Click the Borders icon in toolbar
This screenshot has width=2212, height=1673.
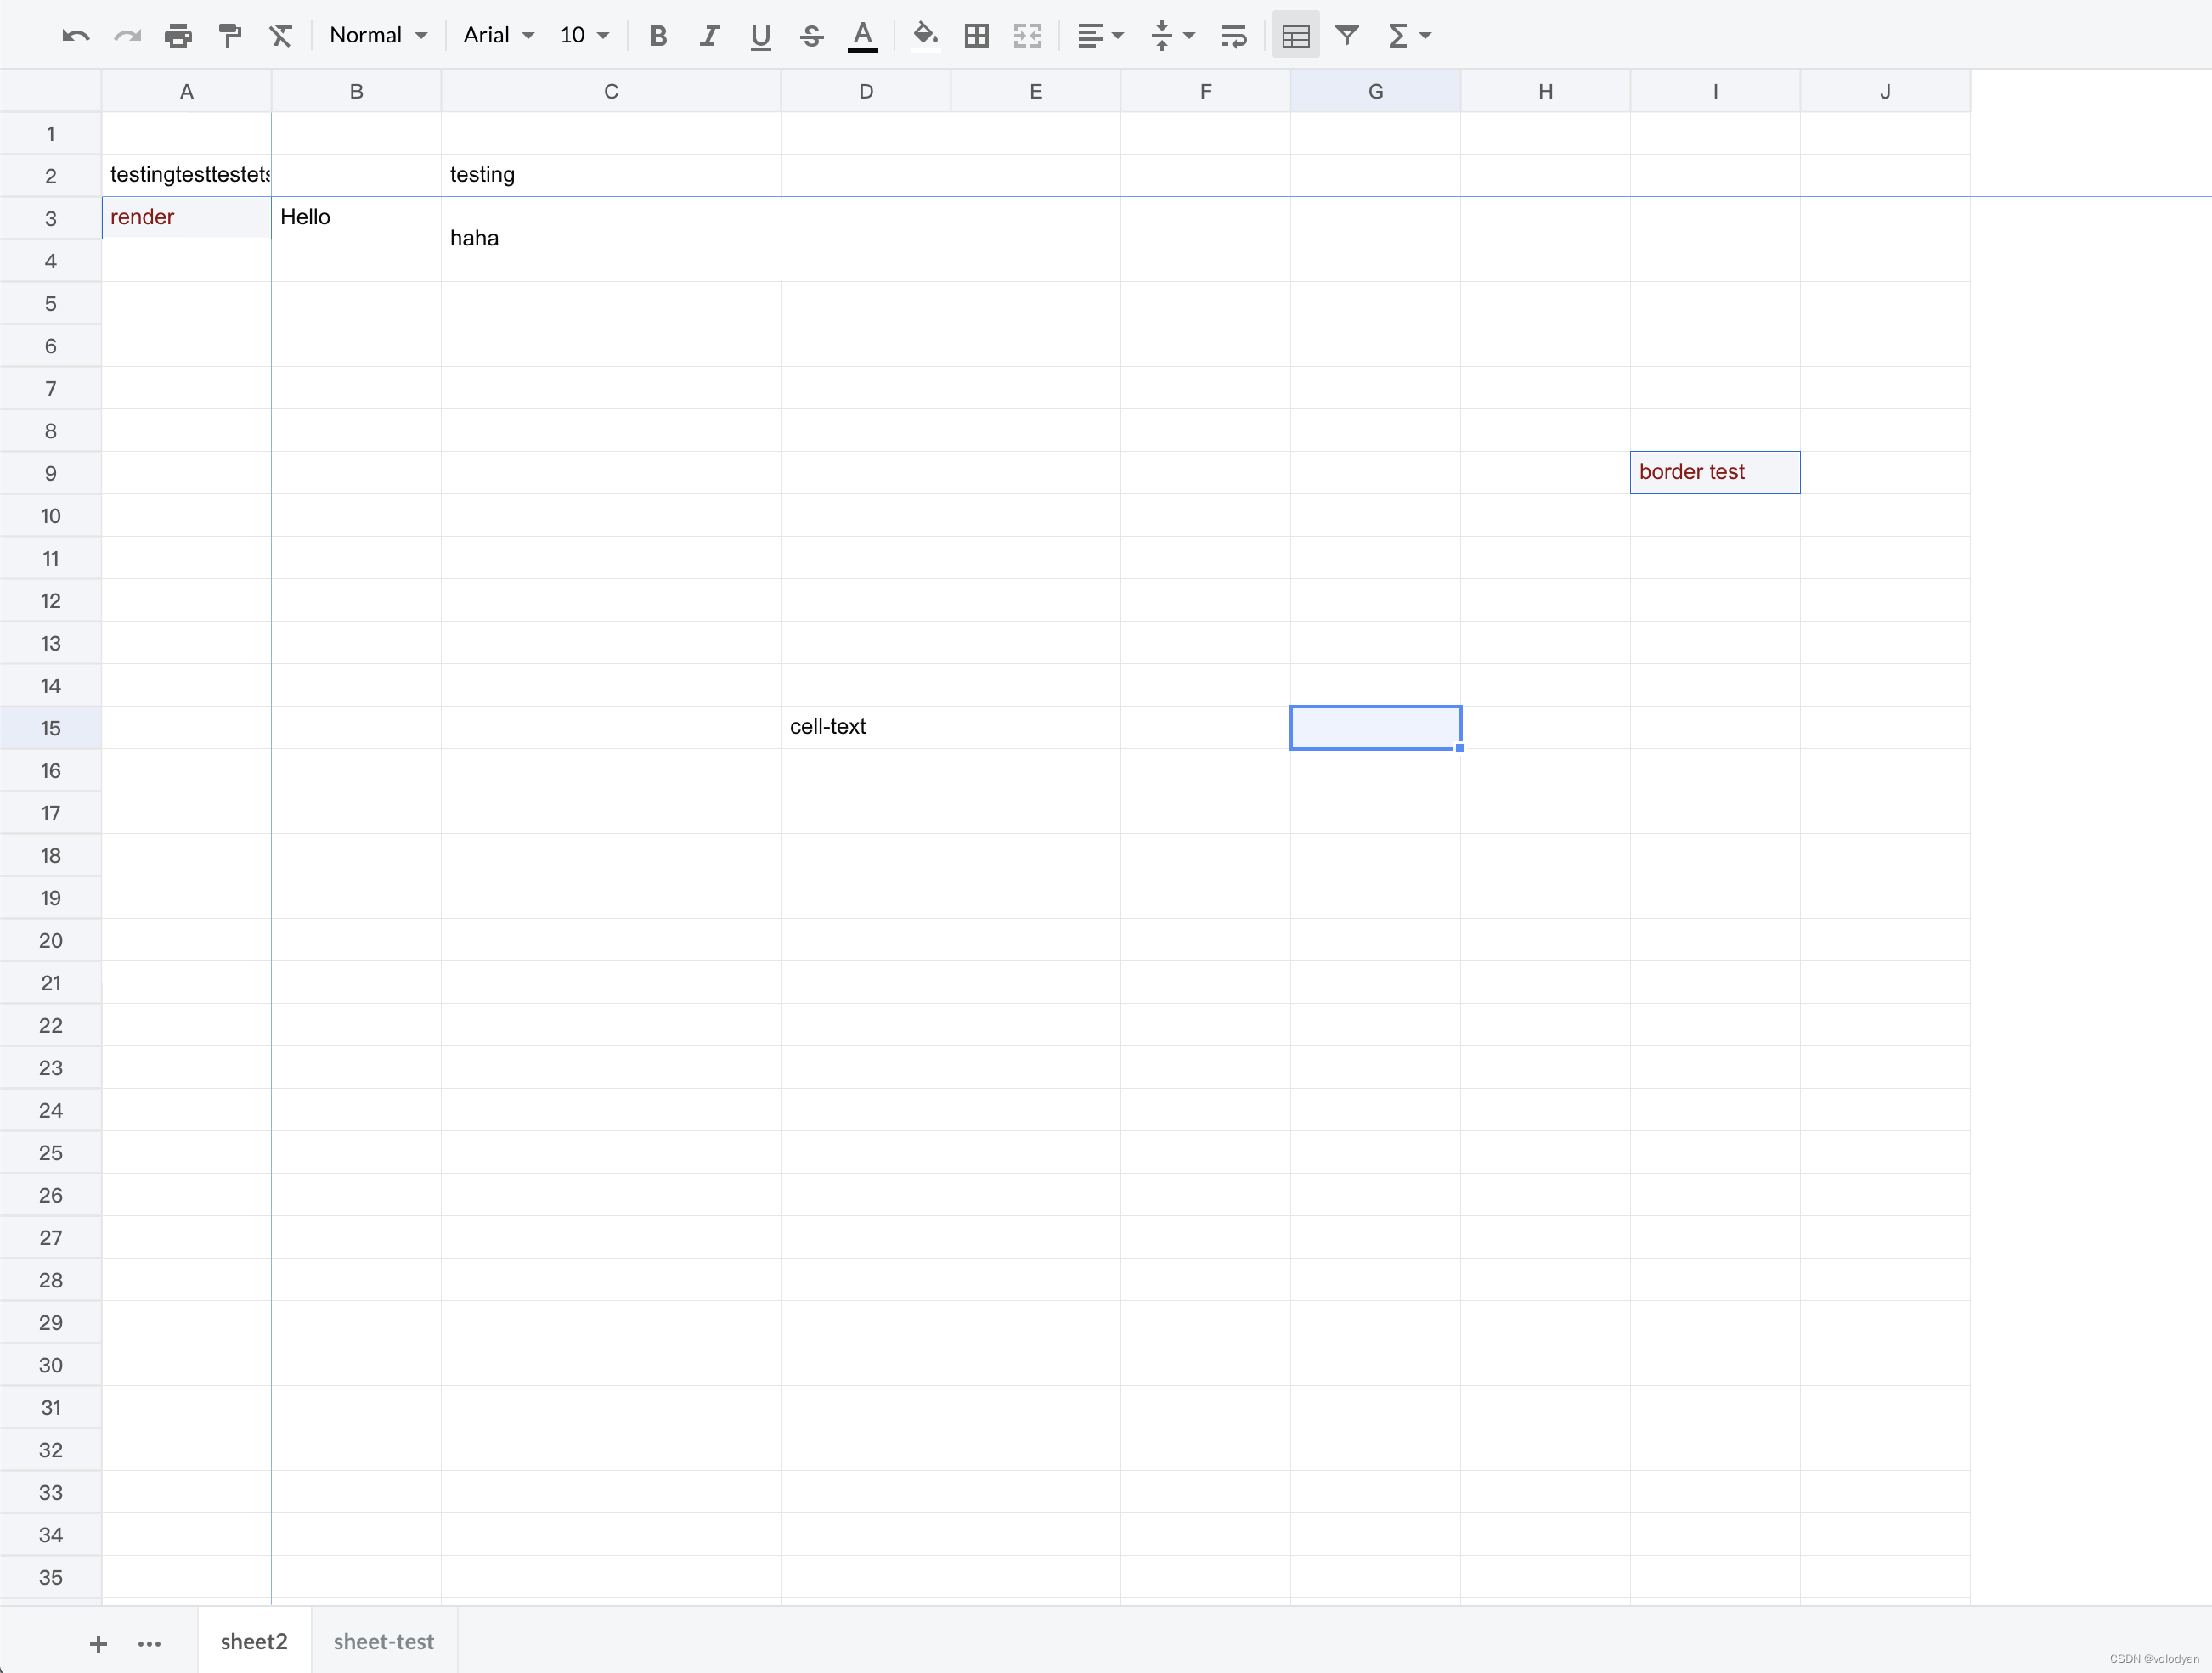(977, 35)
